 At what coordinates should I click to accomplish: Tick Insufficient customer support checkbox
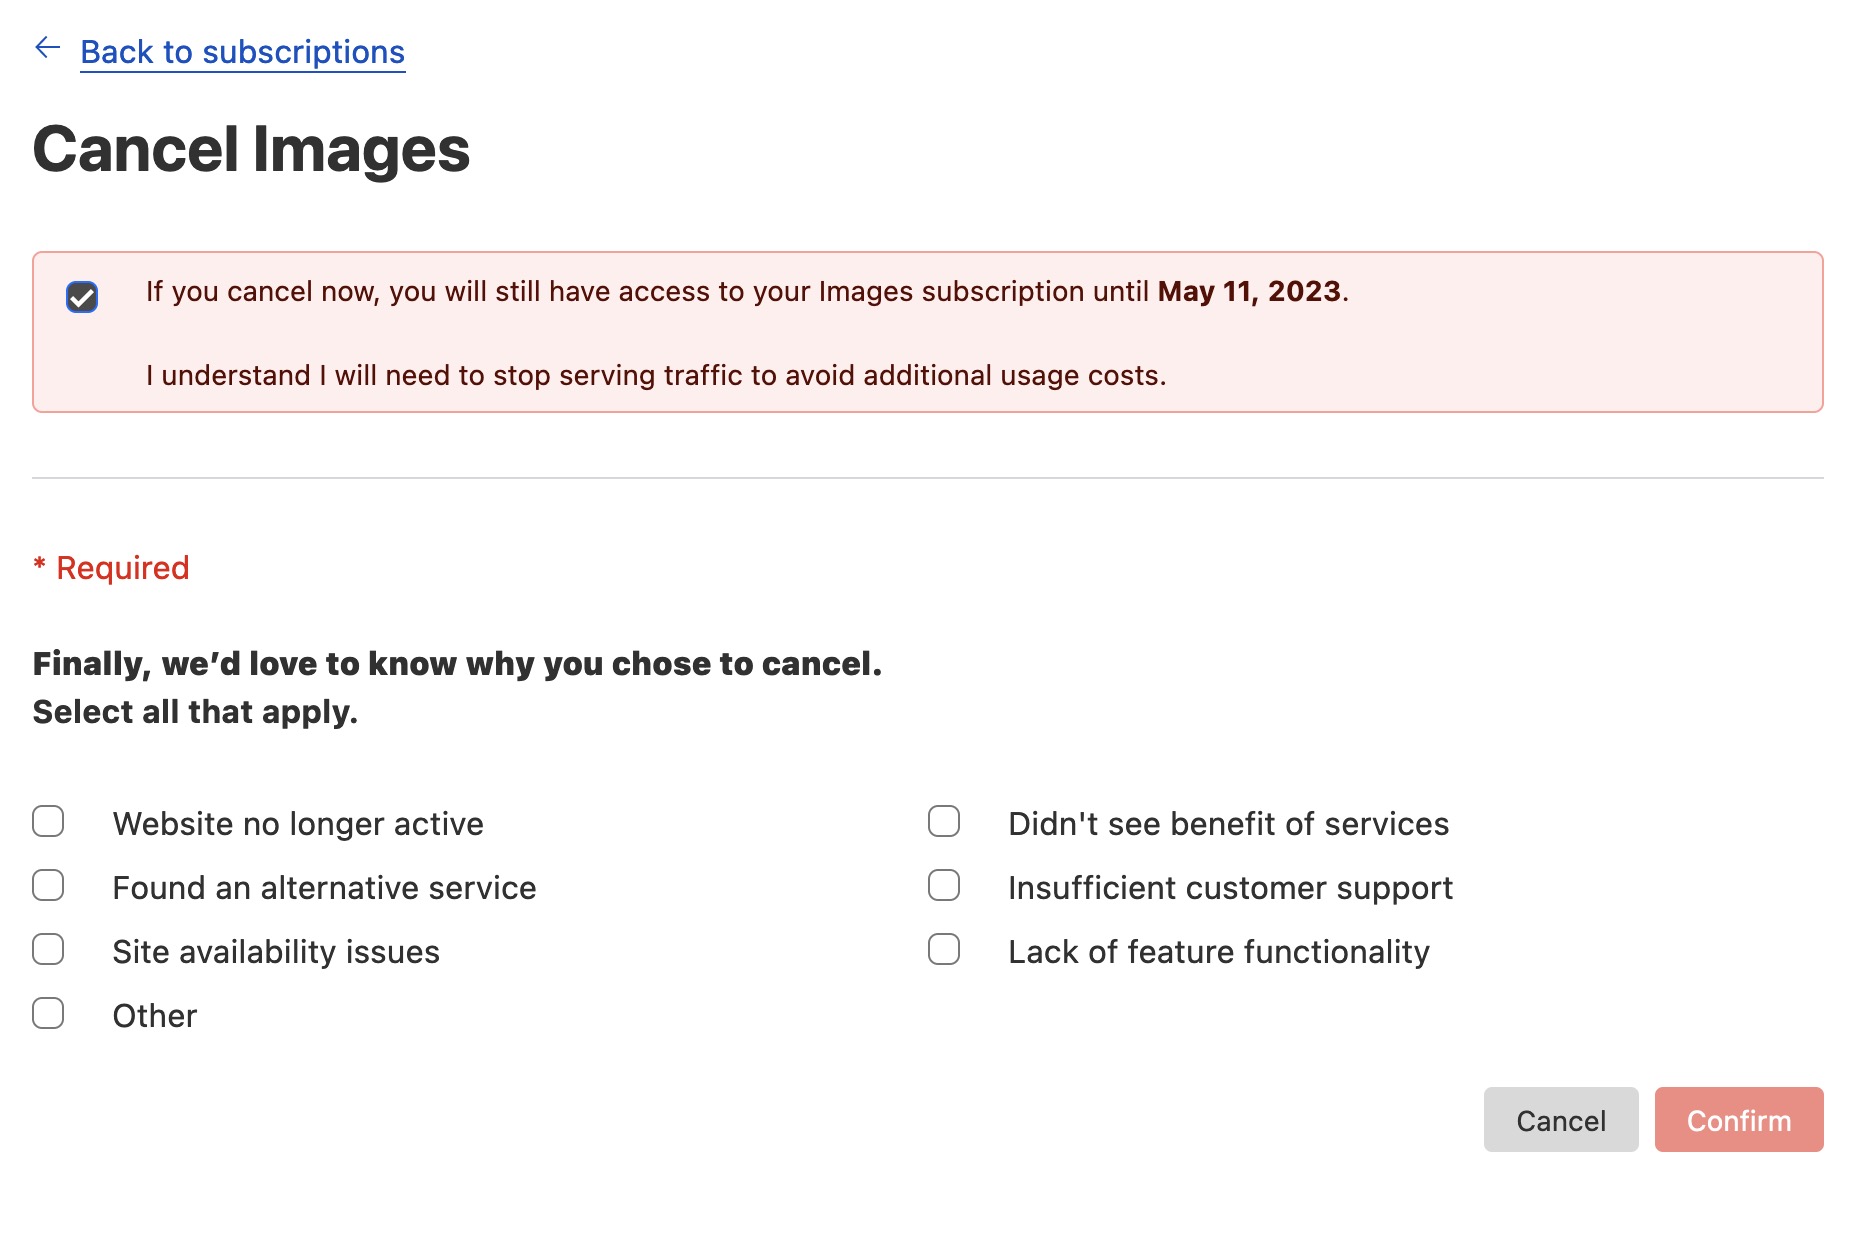[944, 885]
